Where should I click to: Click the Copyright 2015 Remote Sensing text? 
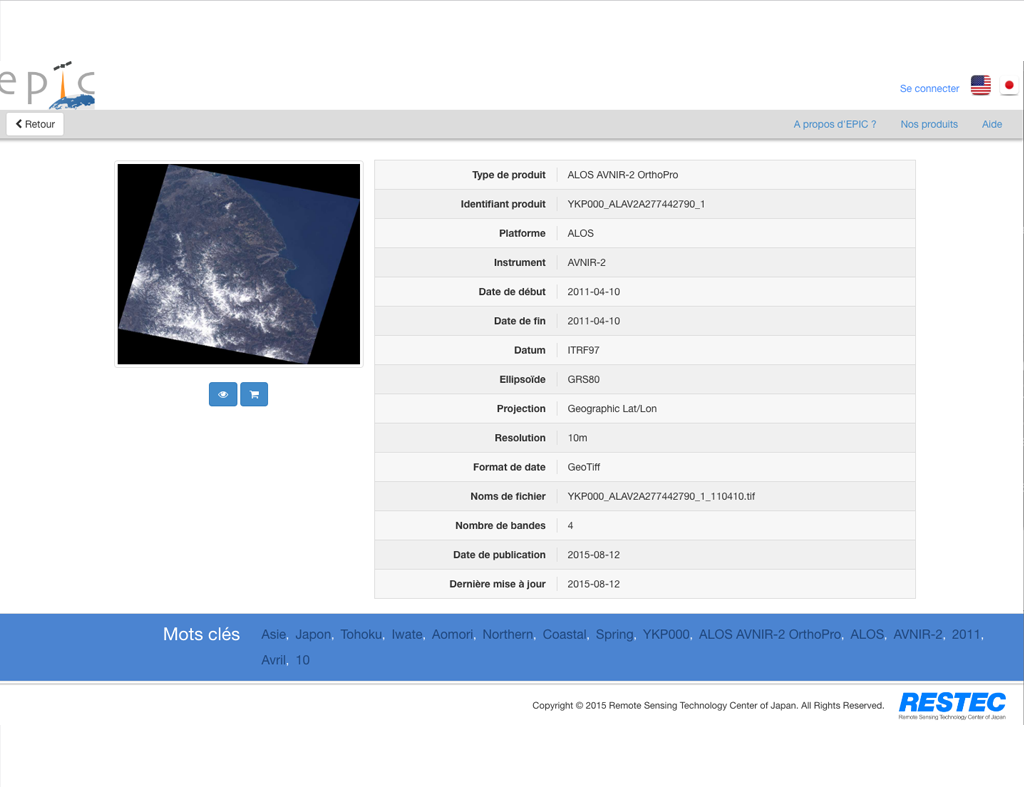tap(708, 705)
